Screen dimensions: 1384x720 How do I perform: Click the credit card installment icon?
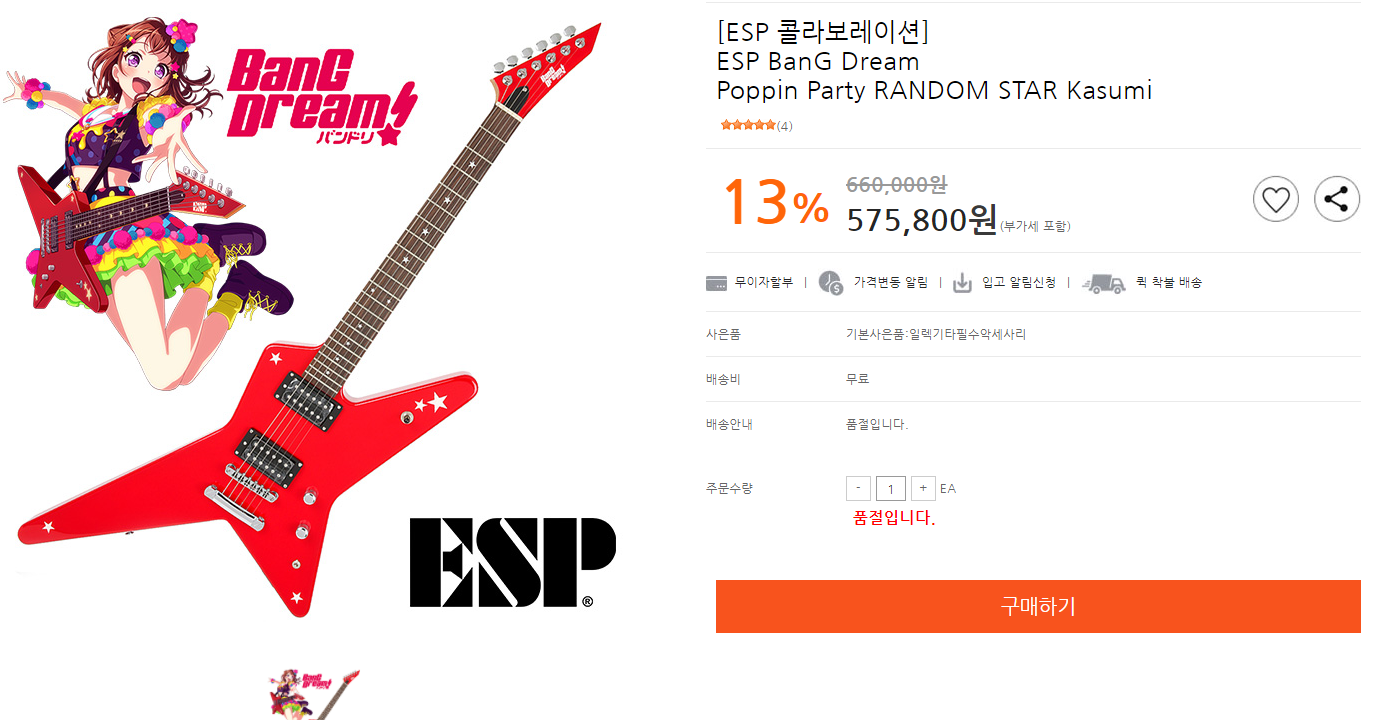(716, 283)
